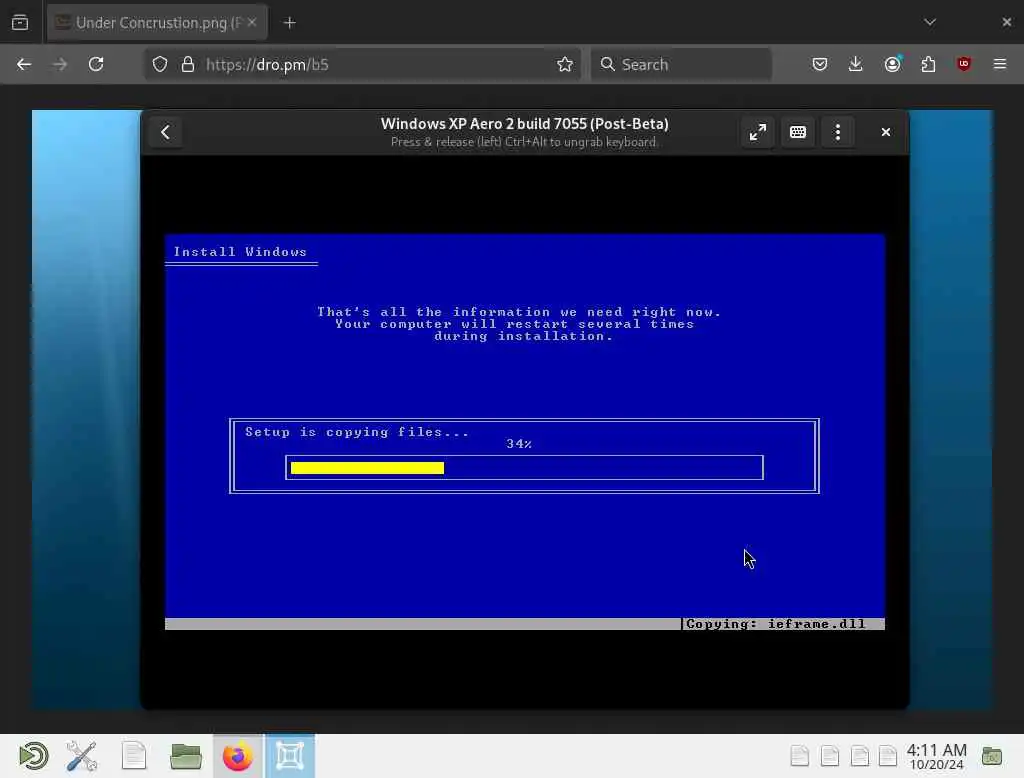Open the folder icon at tray end
Viewport: 1024px width, 778px height.
coord(991,756)
